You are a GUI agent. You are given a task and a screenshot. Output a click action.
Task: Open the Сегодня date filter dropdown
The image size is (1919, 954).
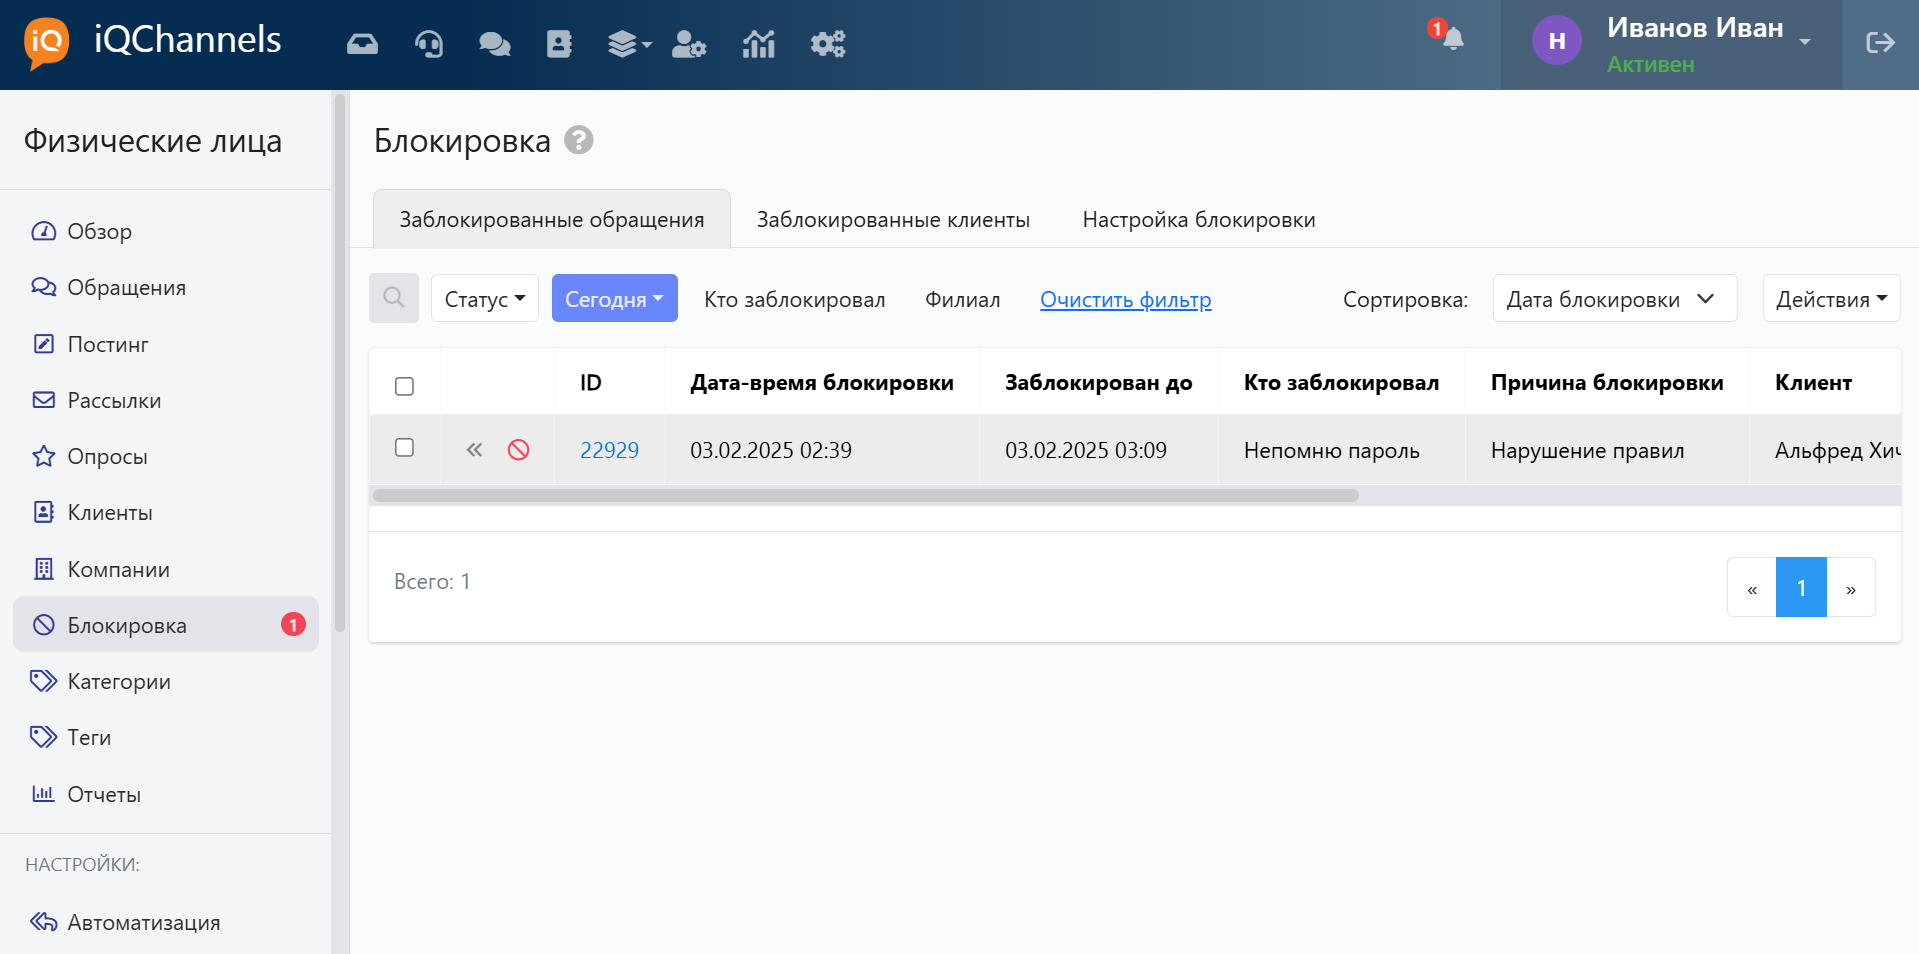pos(615,298)
